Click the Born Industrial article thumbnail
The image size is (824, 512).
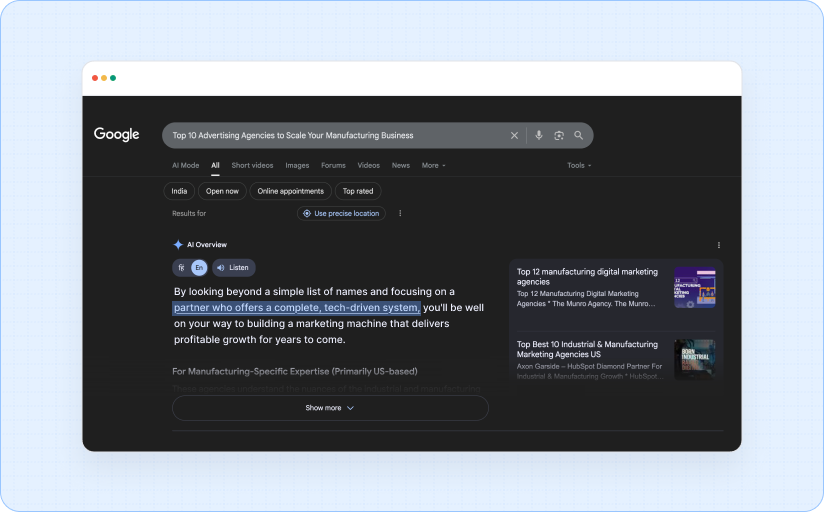694,360
